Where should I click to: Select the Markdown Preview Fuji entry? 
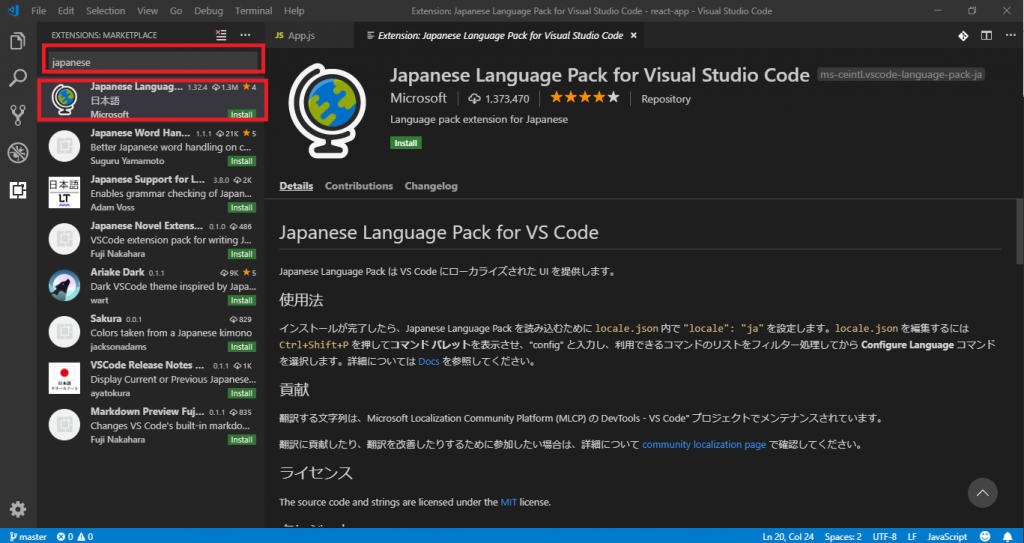click(x=151, y=424)
